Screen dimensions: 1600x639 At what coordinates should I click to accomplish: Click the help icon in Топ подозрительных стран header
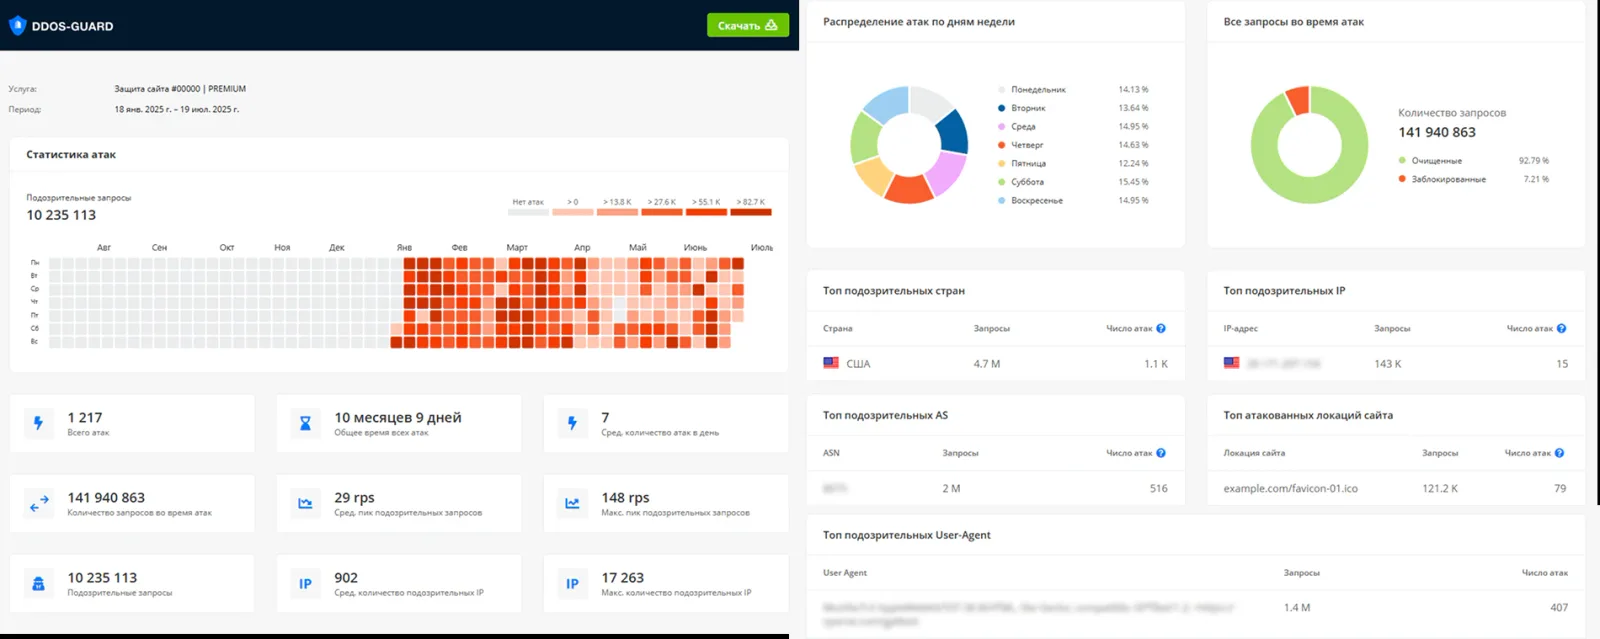pyautogui.click(x=1161, y=328)
